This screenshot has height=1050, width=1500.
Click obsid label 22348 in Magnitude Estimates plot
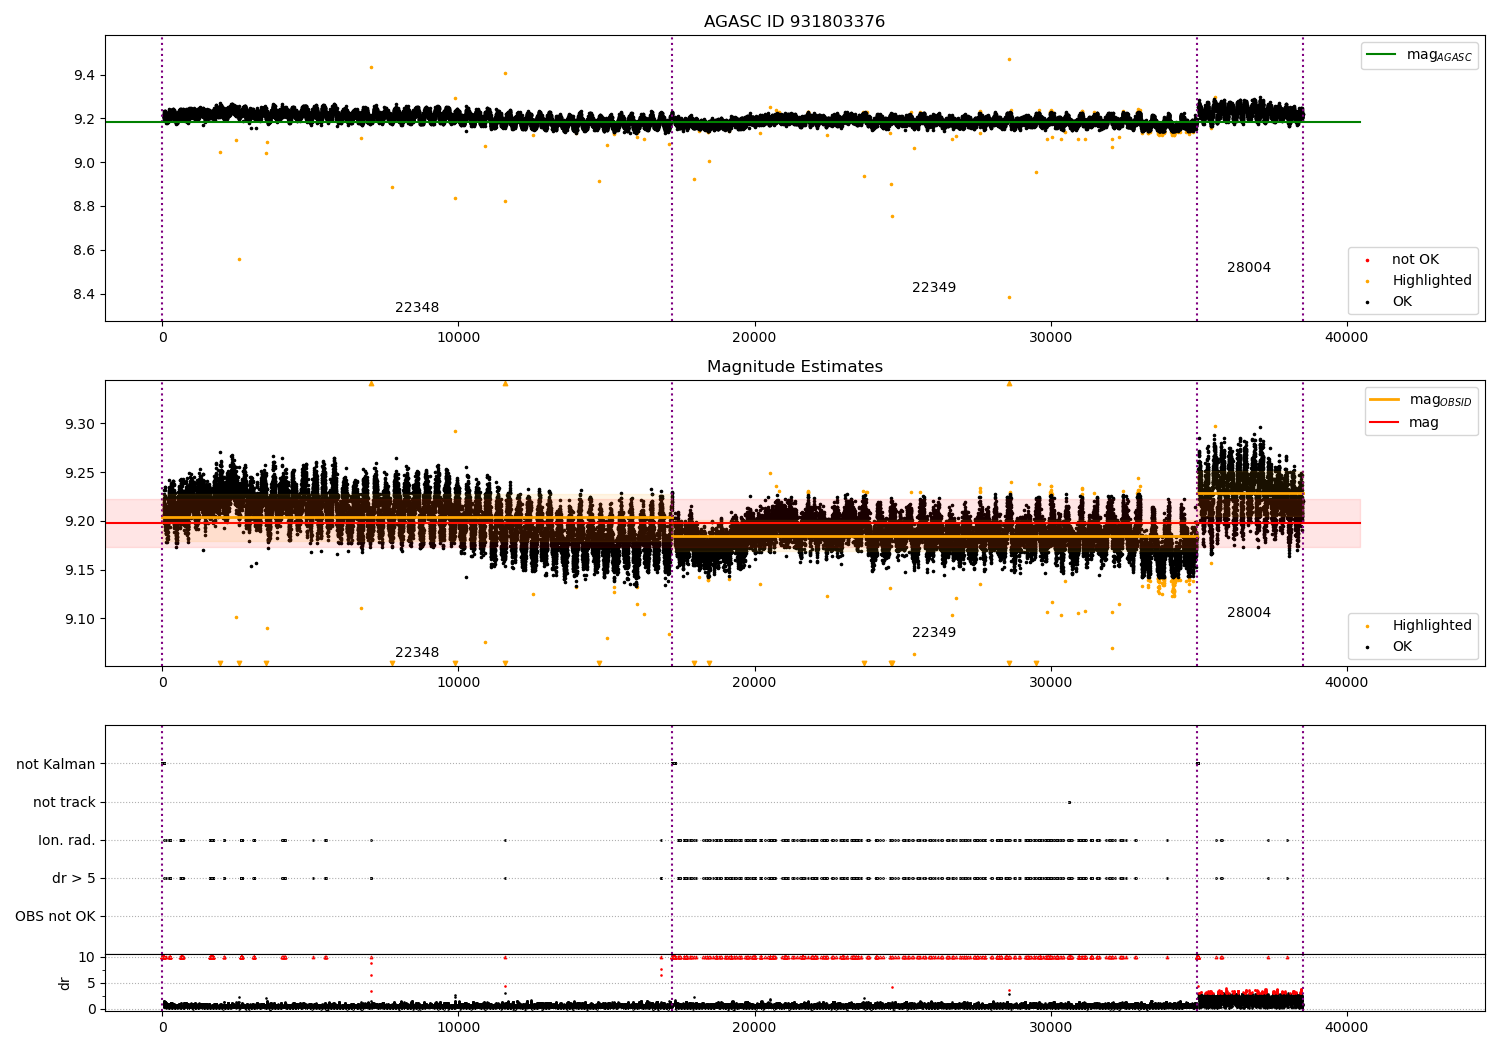417,653
